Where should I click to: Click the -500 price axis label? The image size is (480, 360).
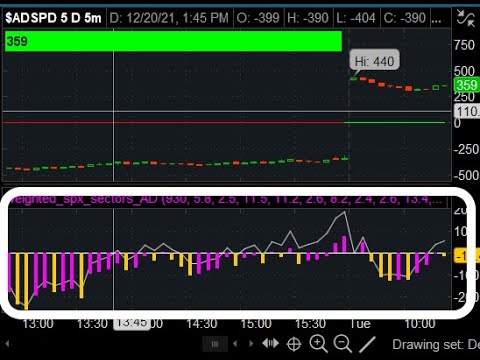(466, 175)
